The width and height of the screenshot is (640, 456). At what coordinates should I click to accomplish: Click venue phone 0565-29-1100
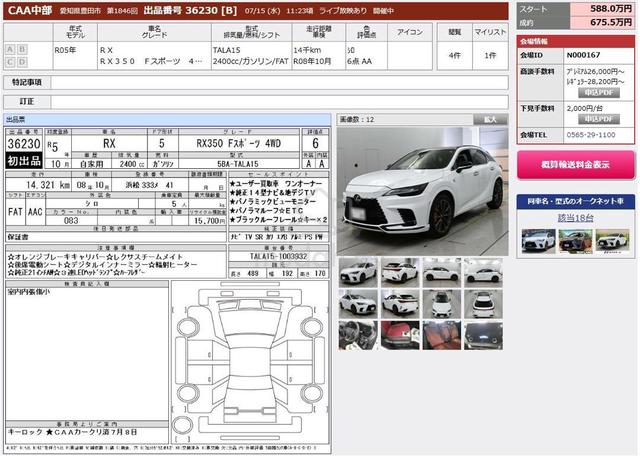(591, 135)
